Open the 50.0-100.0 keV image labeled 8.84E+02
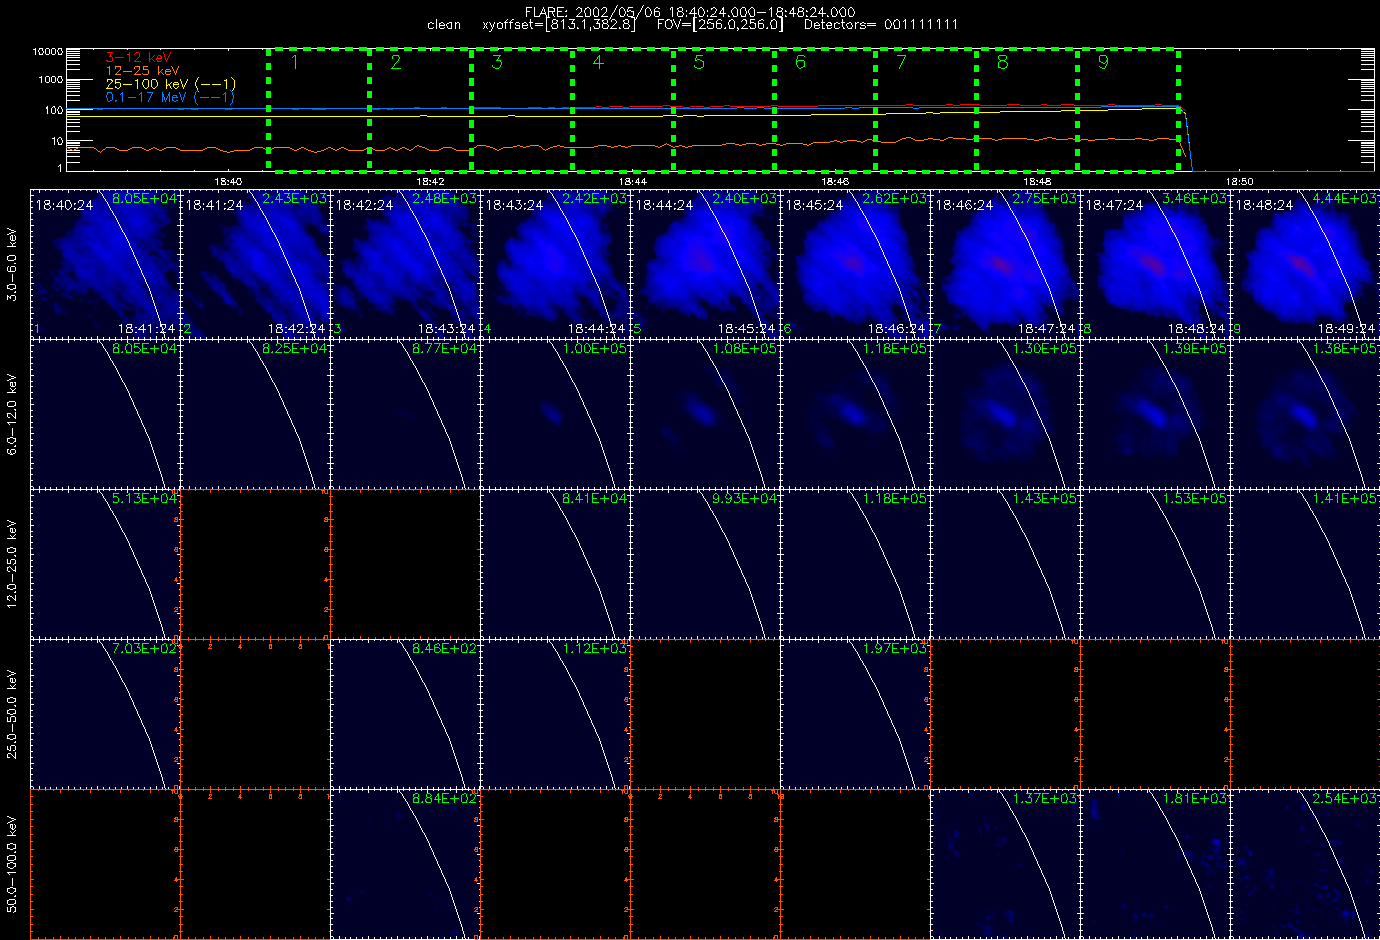Viewport: 1380px width, 940px height. 405,863
